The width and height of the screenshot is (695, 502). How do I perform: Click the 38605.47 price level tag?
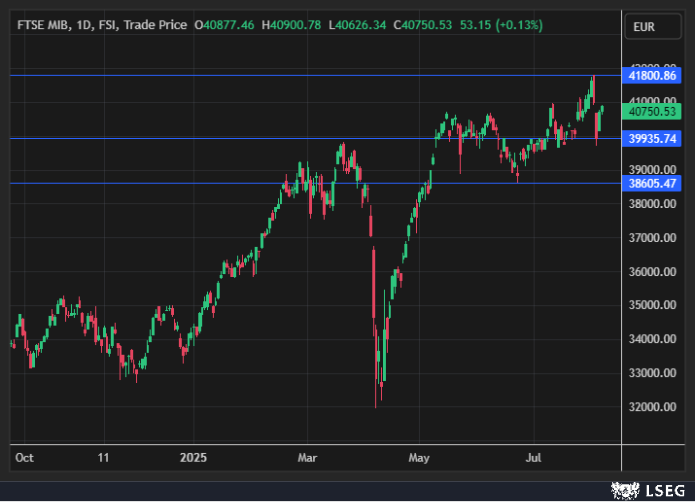tap(652, 183)
